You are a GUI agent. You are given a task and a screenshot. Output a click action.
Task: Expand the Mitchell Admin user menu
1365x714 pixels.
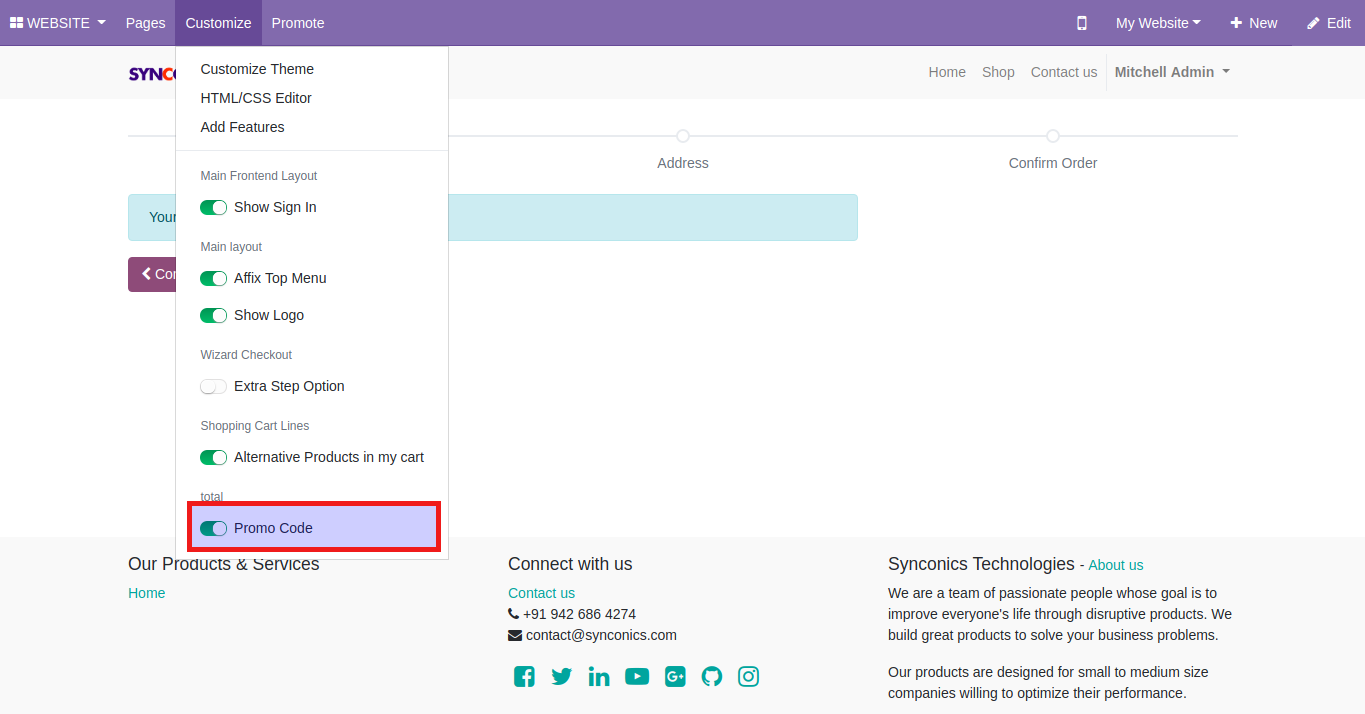pos(1172,72)
